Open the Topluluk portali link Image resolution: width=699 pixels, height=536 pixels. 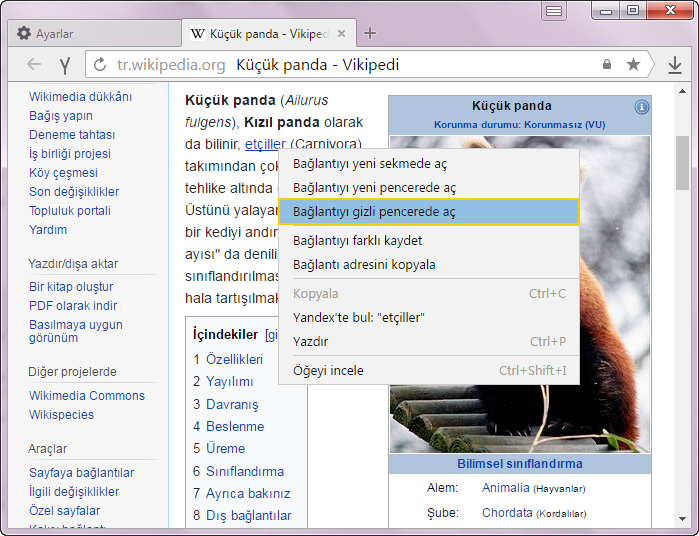pos(70,211)
